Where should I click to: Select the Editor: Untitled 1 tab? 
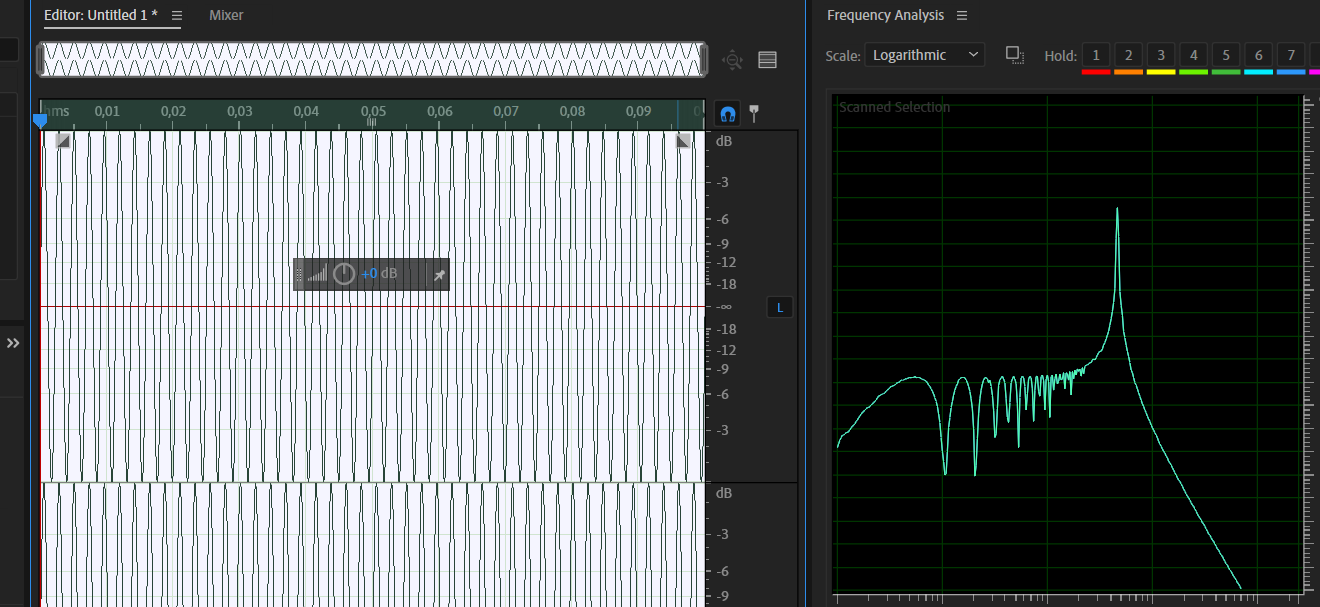(100, 15)
